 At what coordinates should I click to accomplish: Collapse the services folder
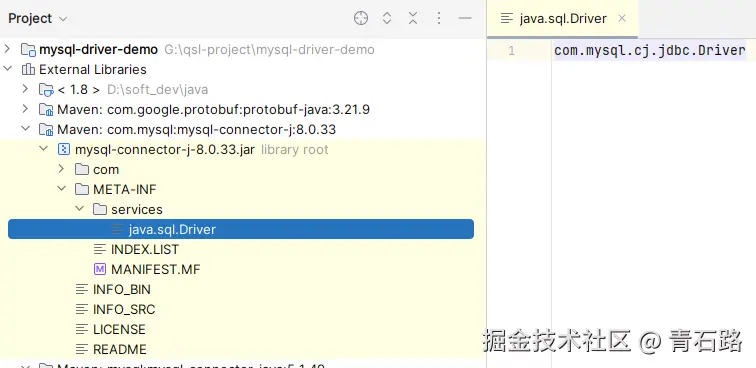coord(79,209)
